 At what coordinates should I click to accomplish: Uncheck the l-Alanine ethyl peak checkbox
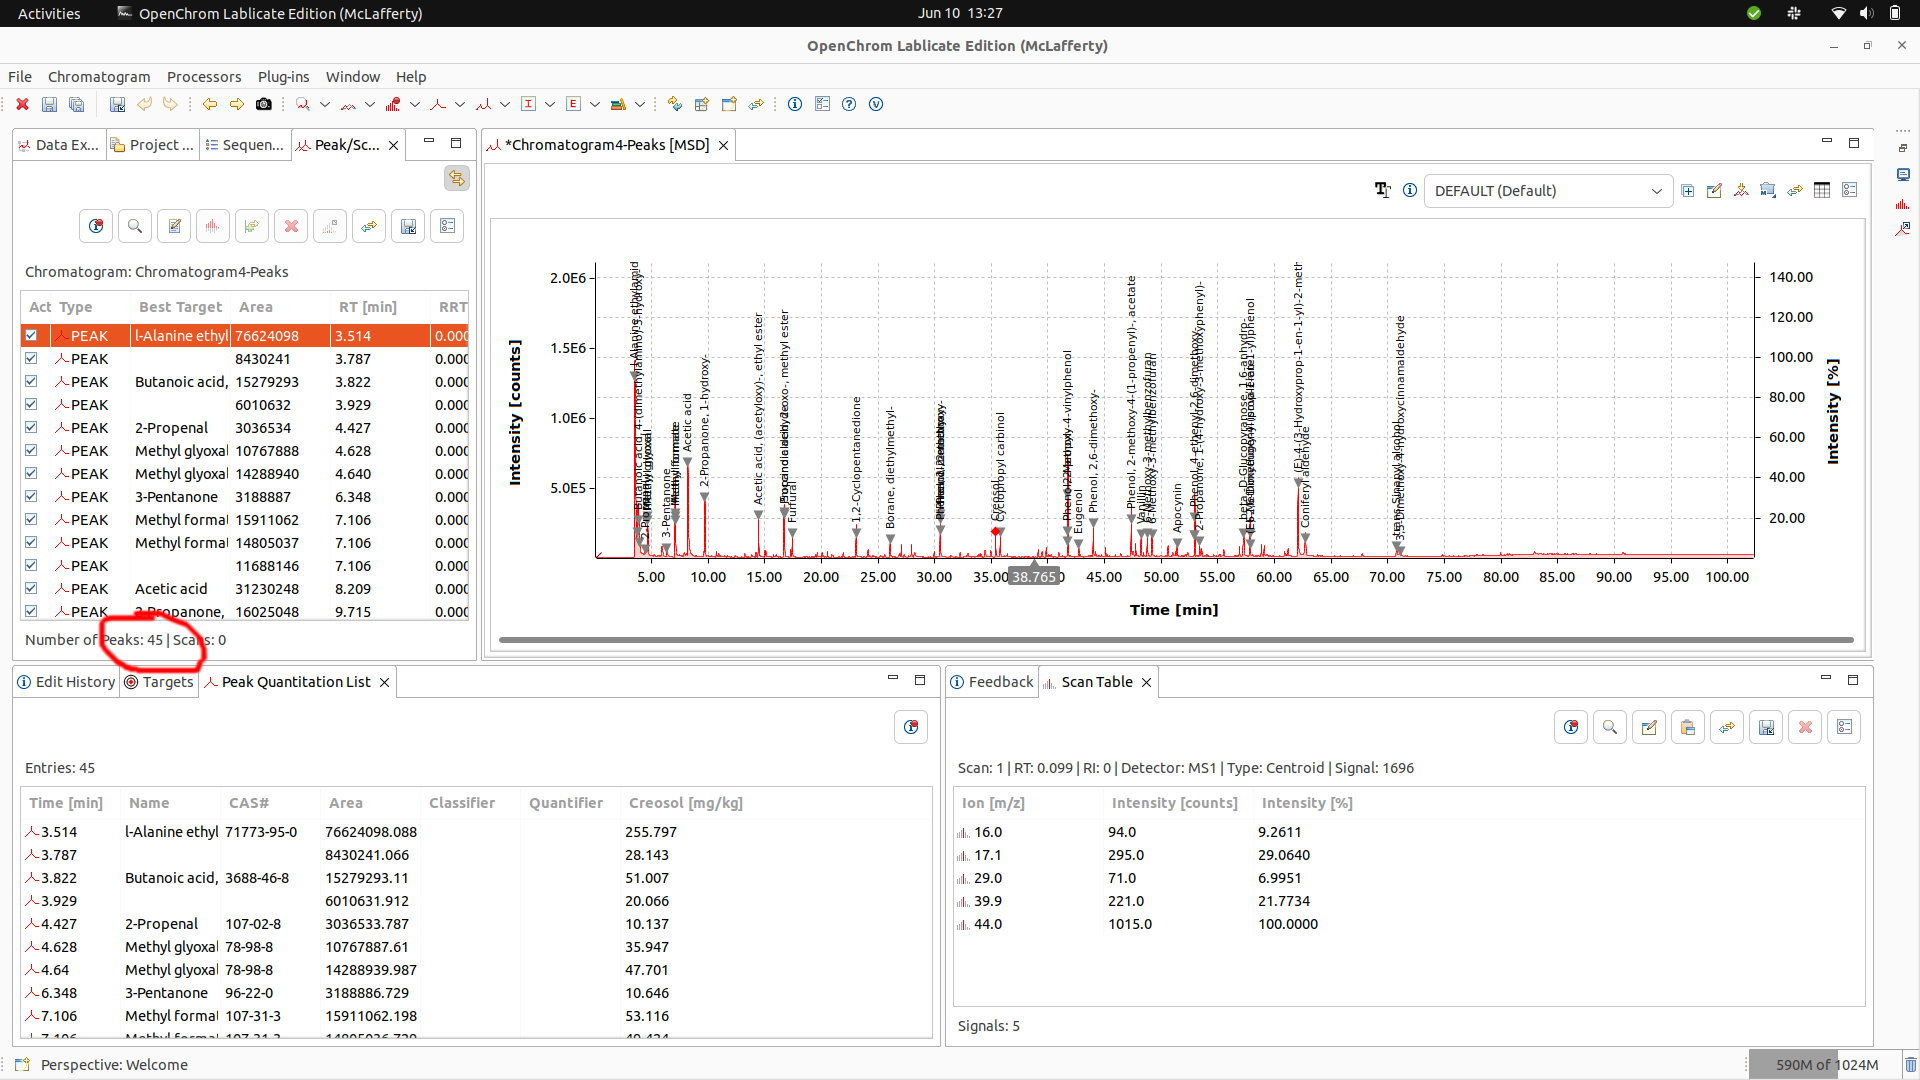click(31, 336)
